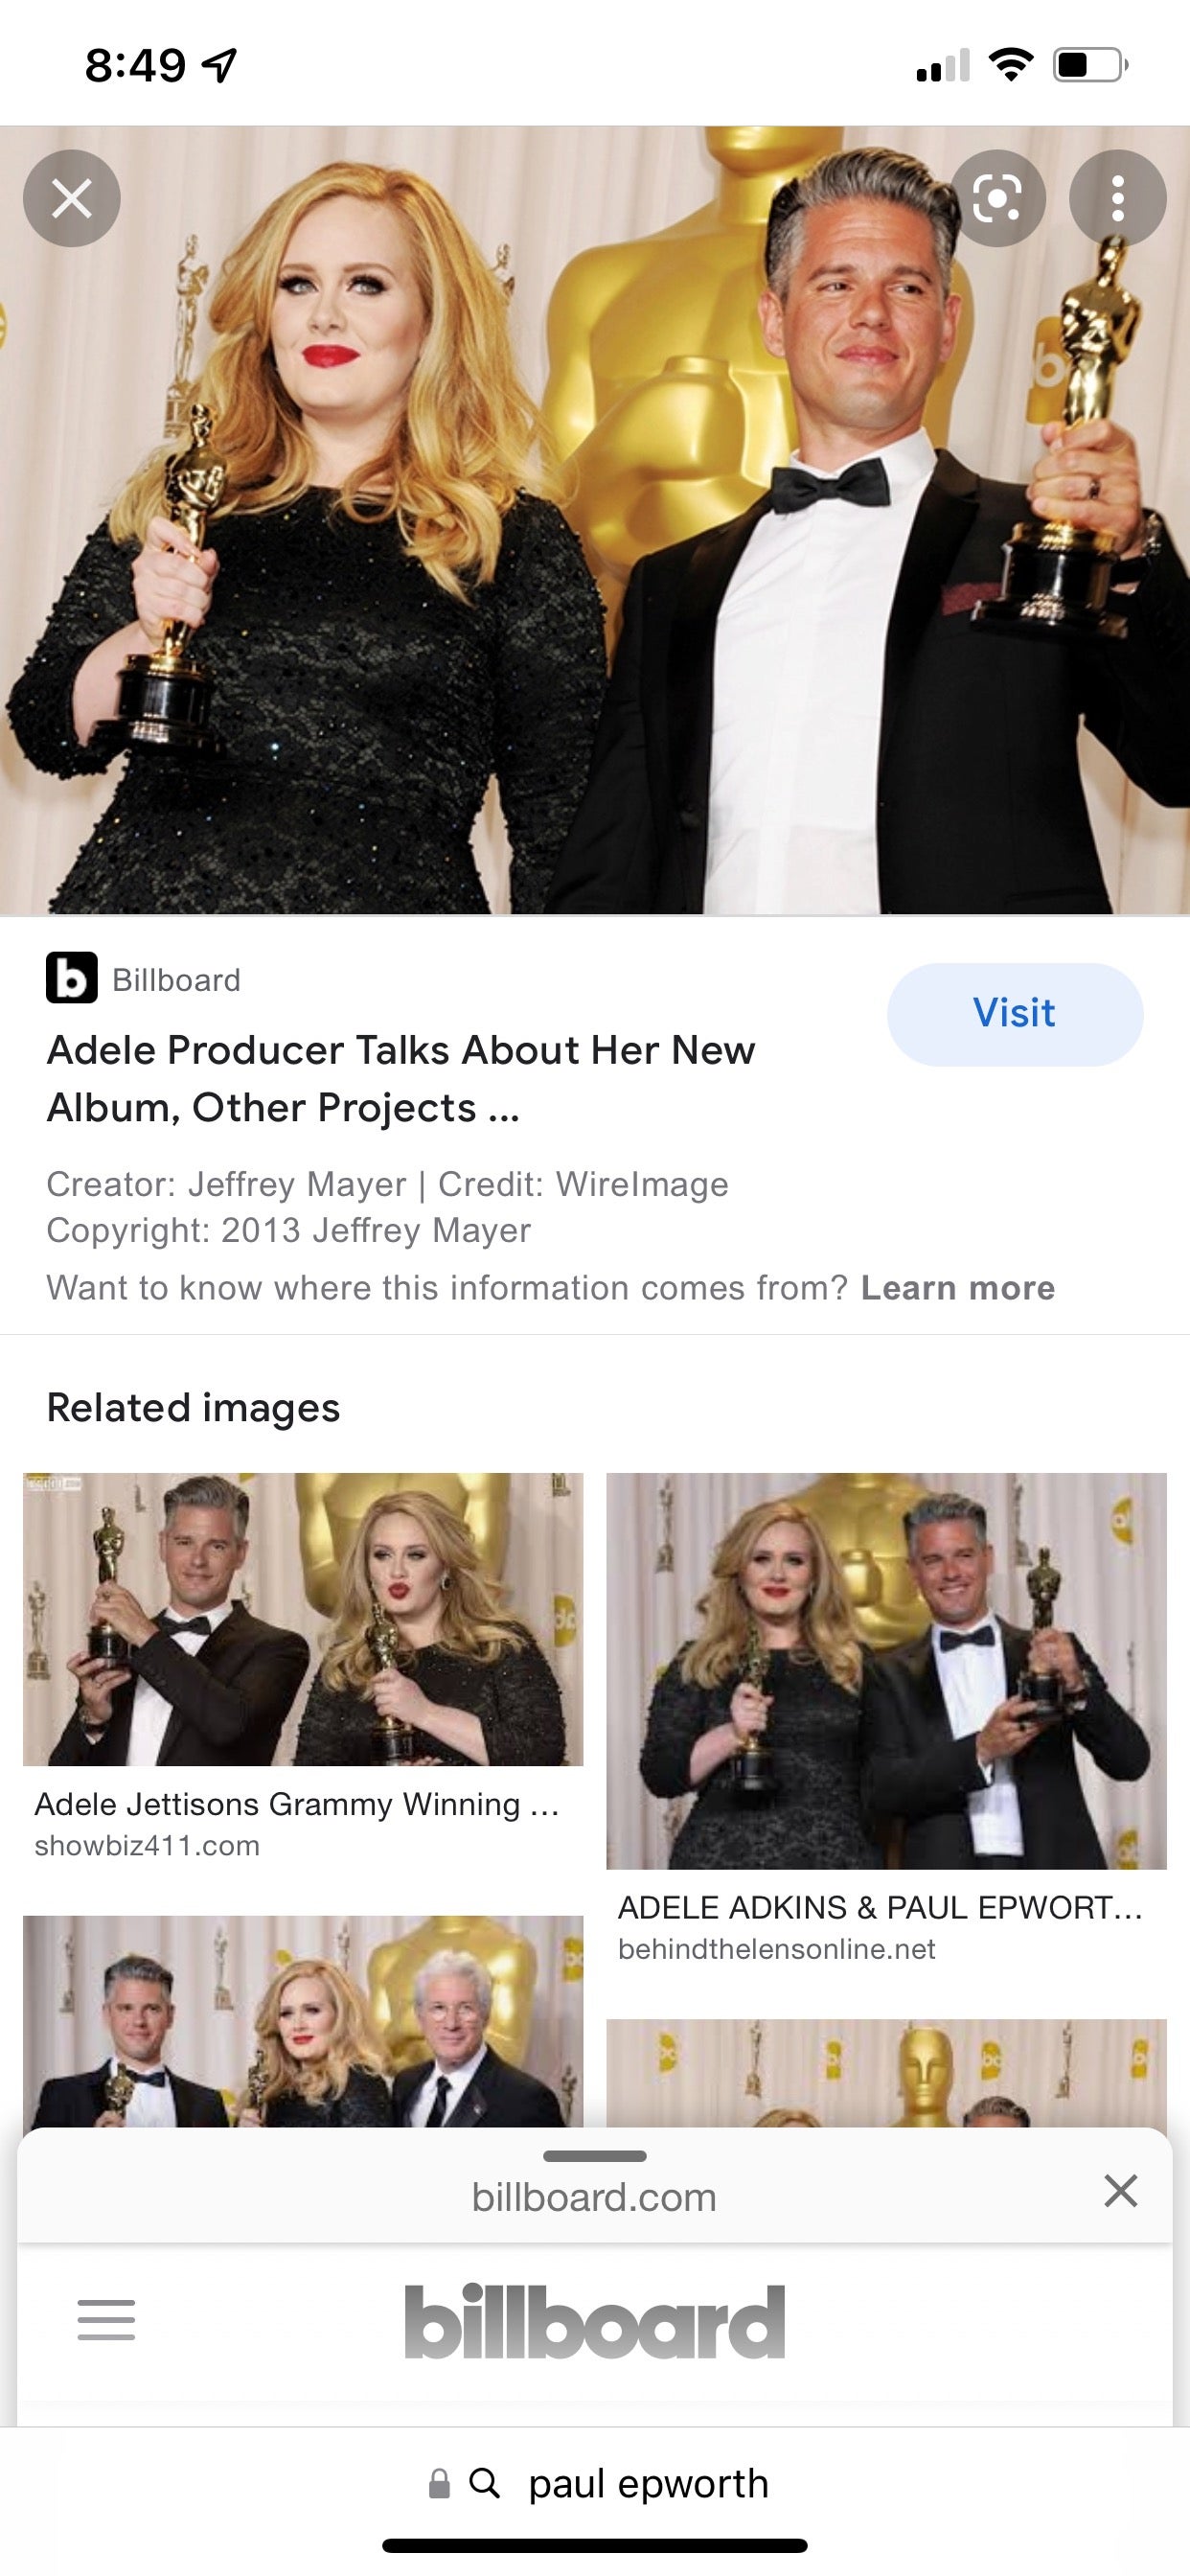This screenshot has width=1190, height=2576.
Task: Open Google Lens search icon
Action: tap(997, 198)
